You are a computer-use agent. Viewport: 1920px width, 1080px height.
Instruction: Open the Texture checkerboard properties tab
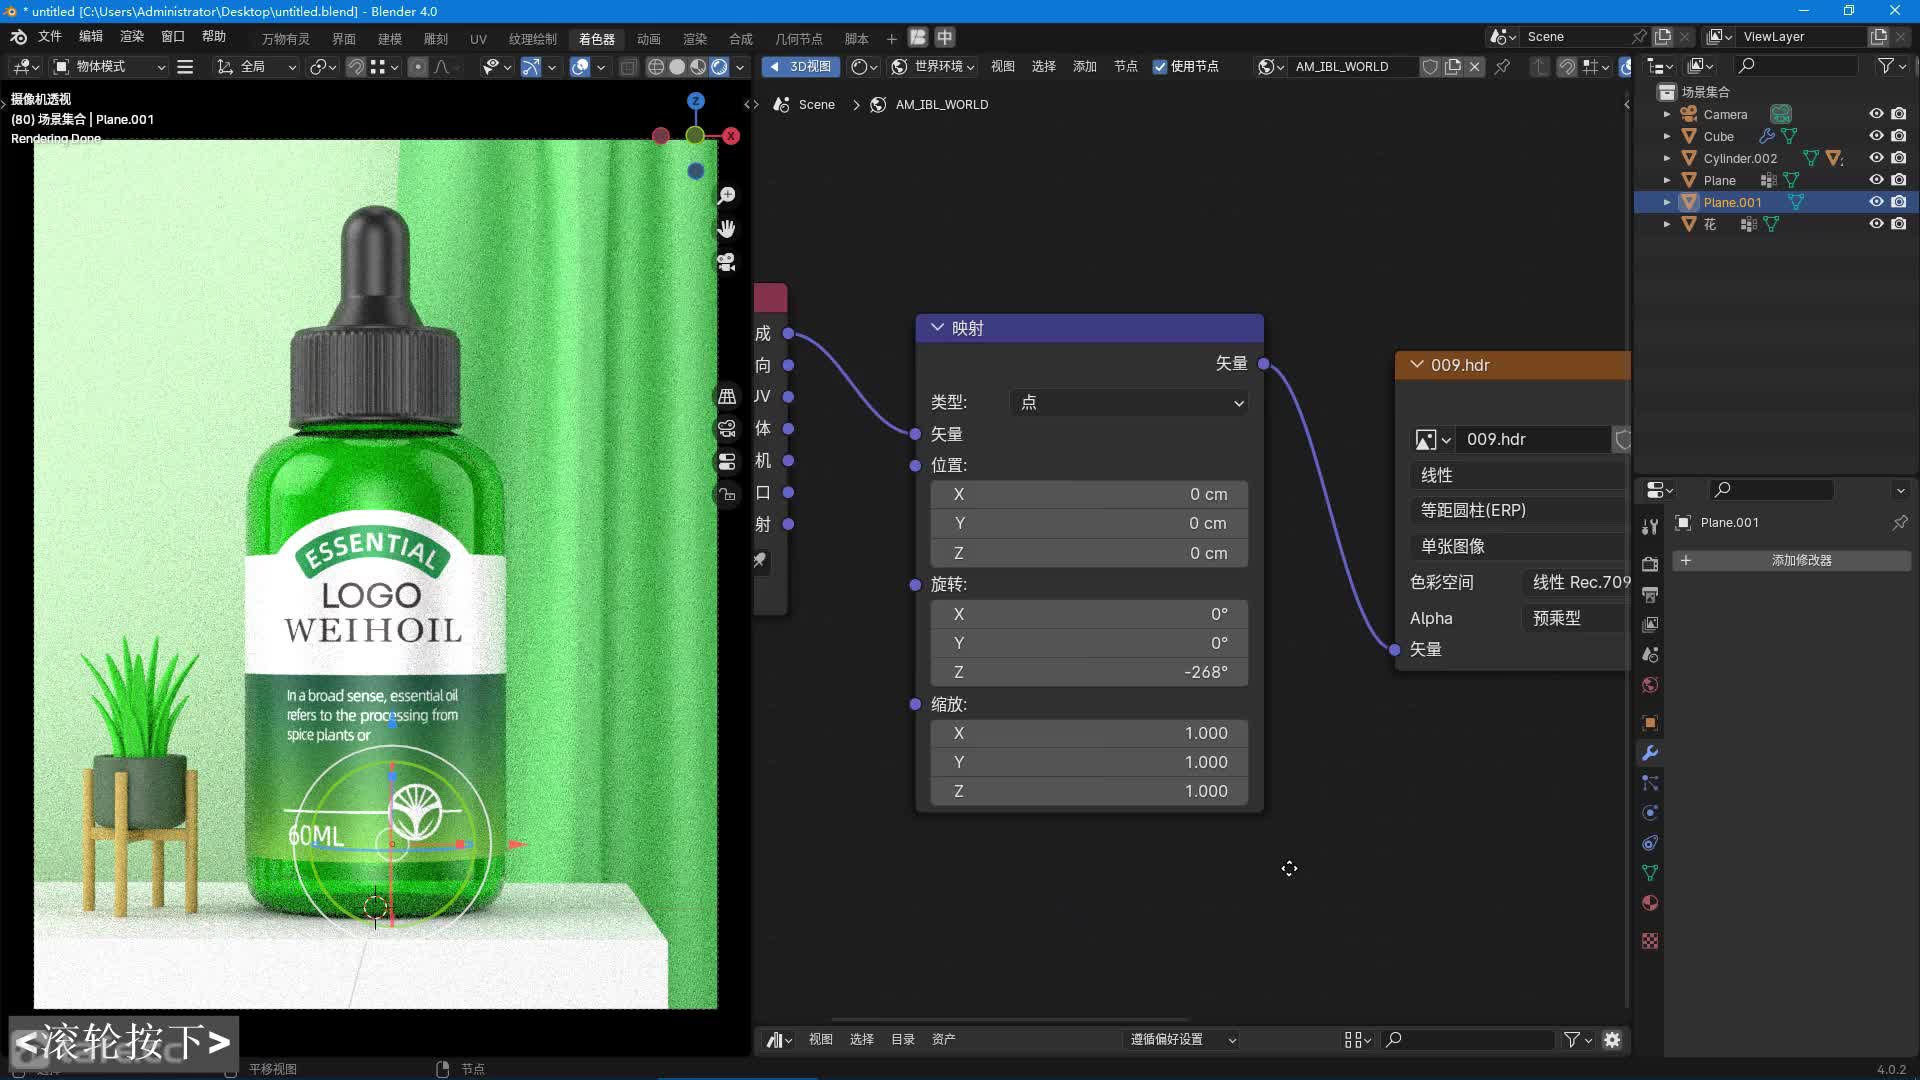(x=1650, y=940)
